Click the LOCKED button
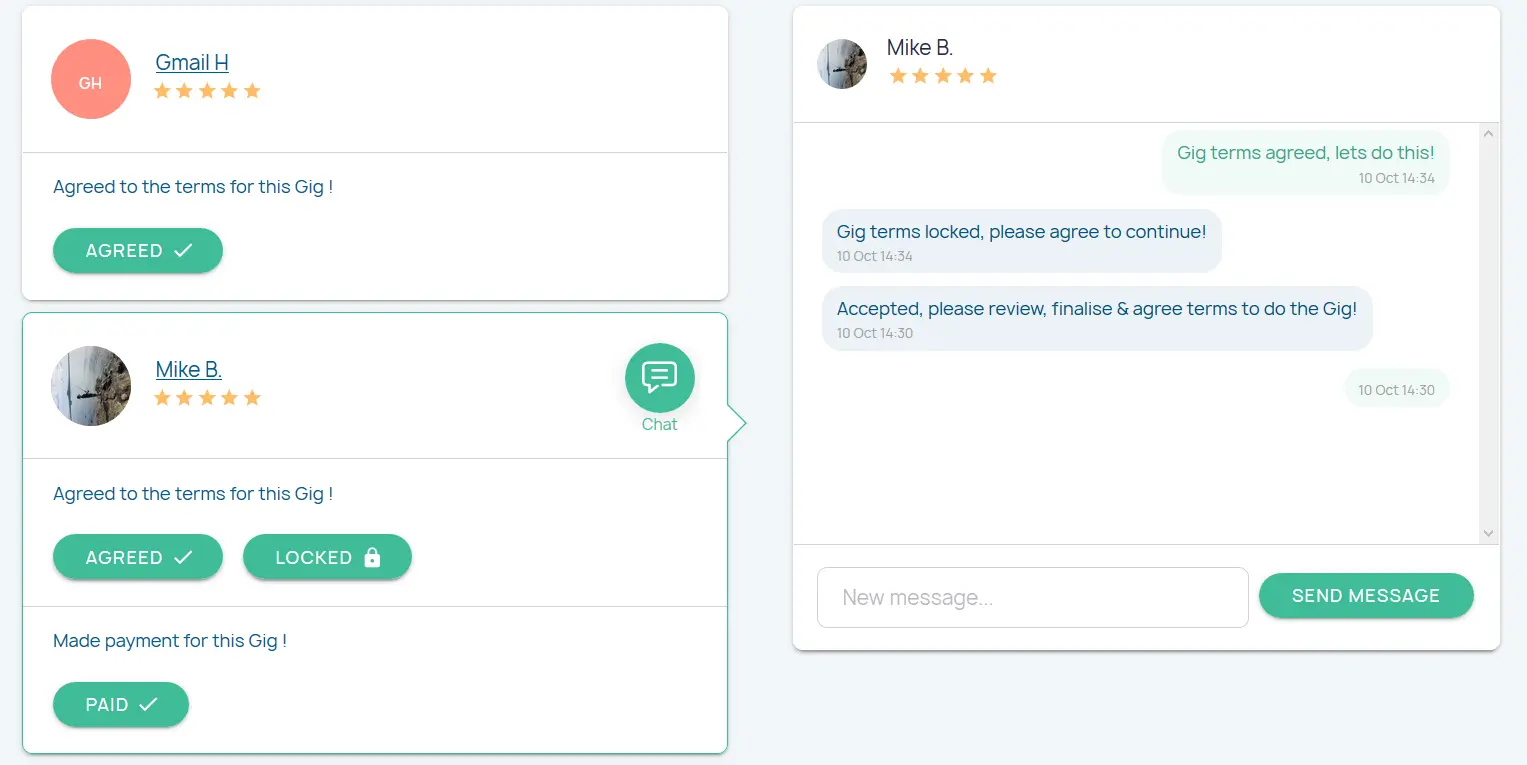The width and height of the screenshot is (1527, 765). [x=327, y=558]
